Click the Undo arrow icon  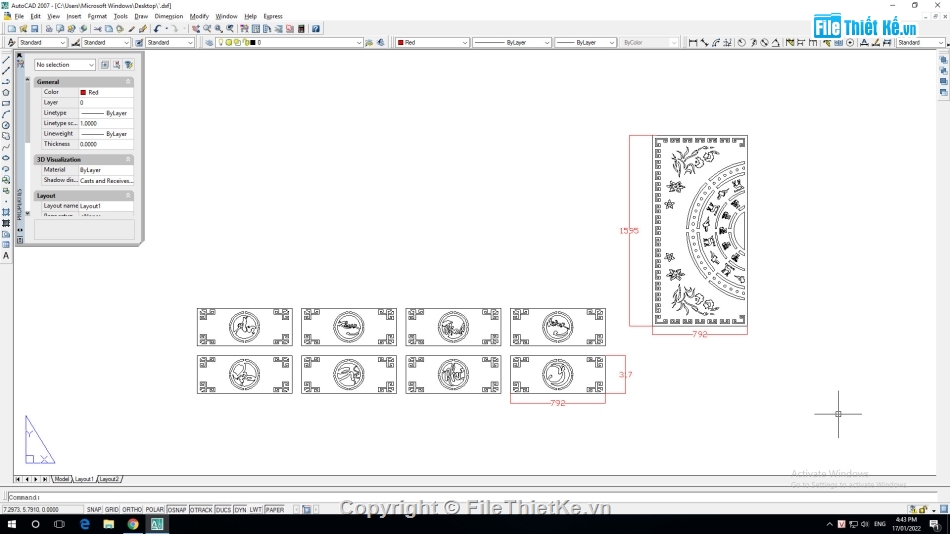click(158, 28)
